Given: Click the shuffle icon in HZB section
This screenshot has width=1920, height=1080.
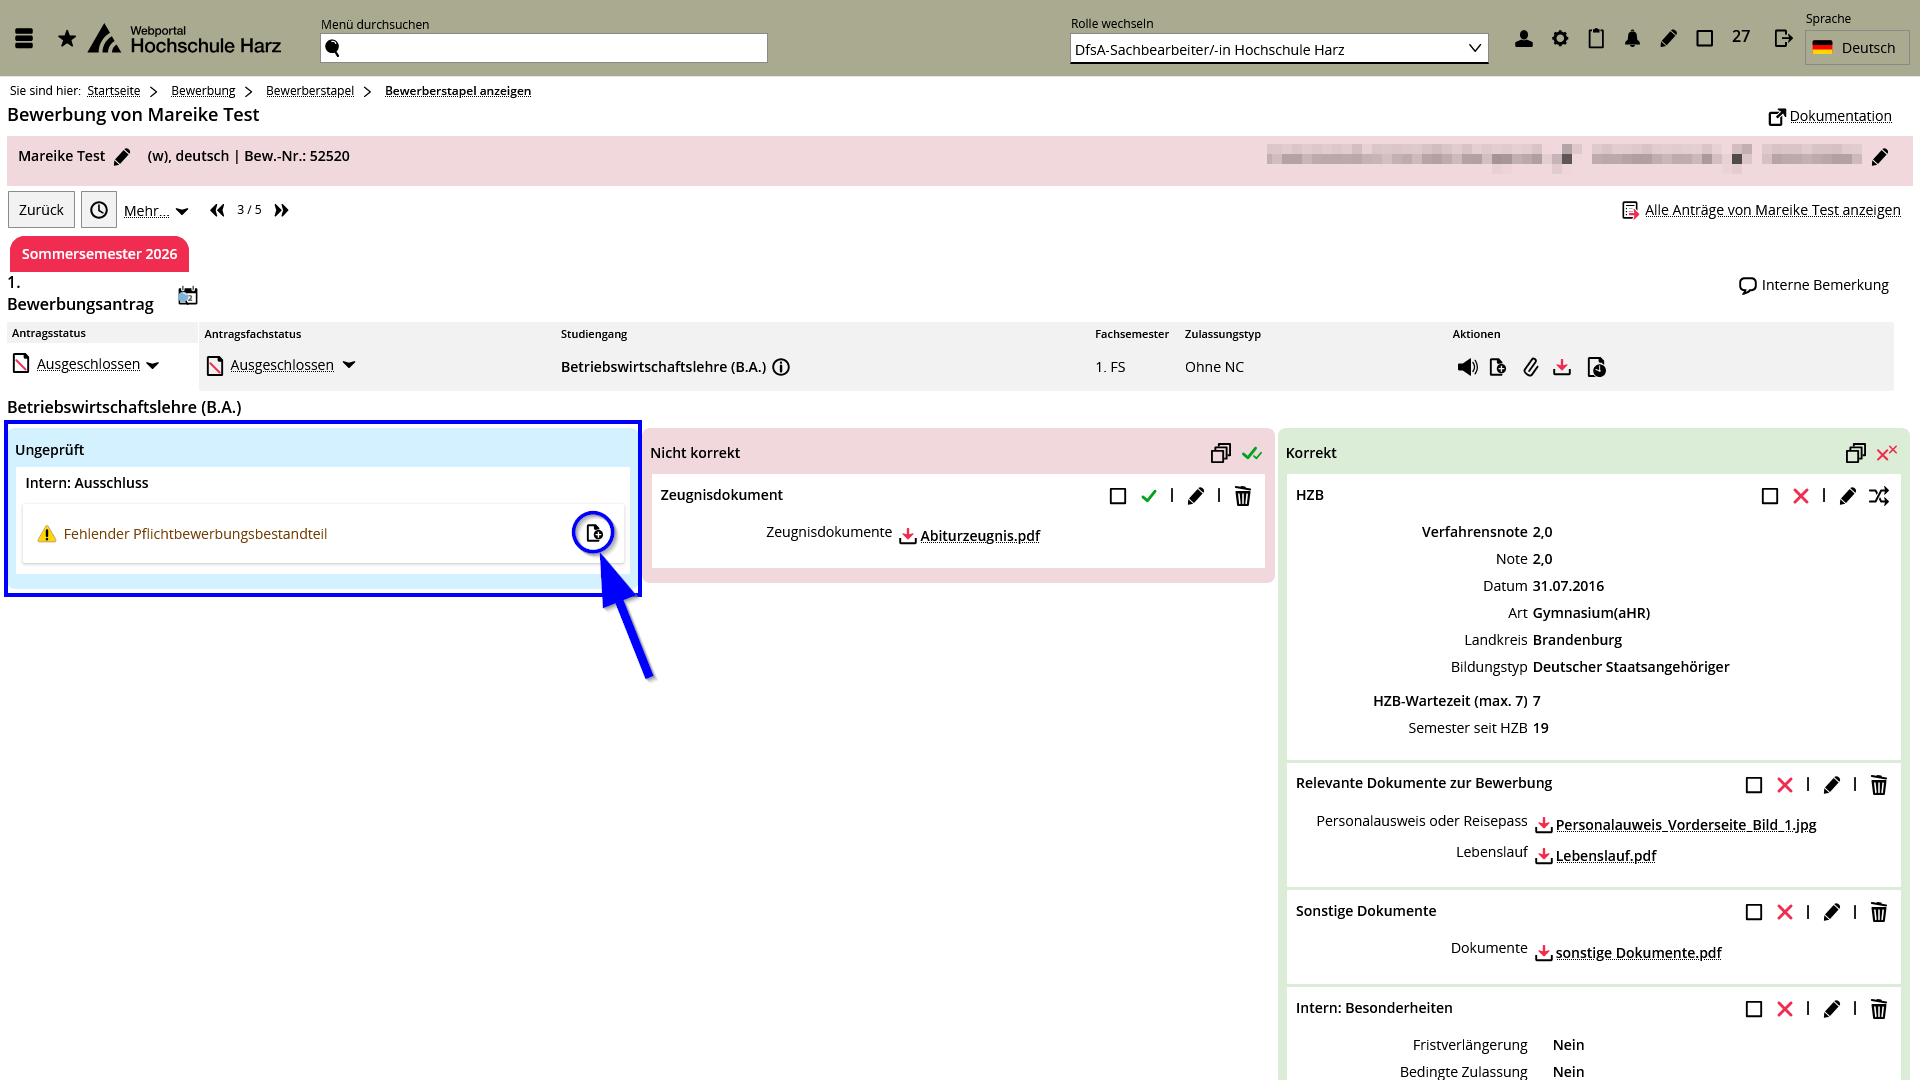Looking at the screenshot, I should point(1879,496).
